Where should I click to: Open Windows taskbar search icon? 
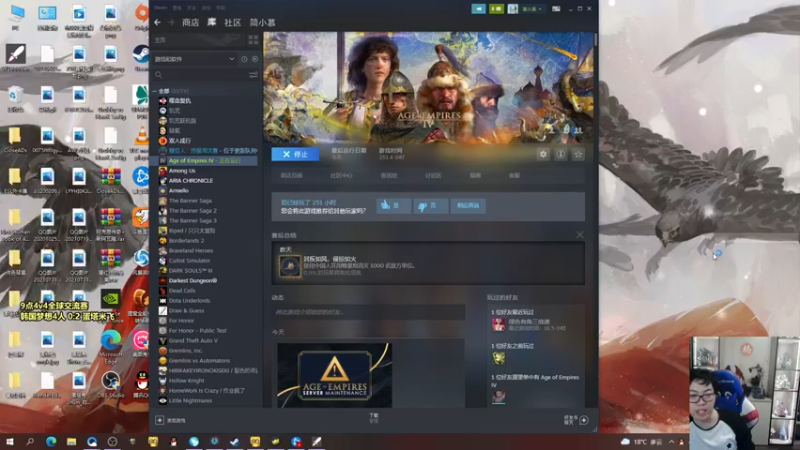tap(30, 441)
